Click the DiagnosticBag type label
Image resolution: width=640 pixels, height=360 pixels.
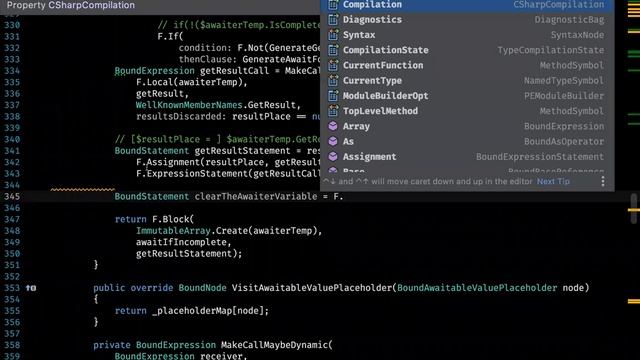[569, 20]
